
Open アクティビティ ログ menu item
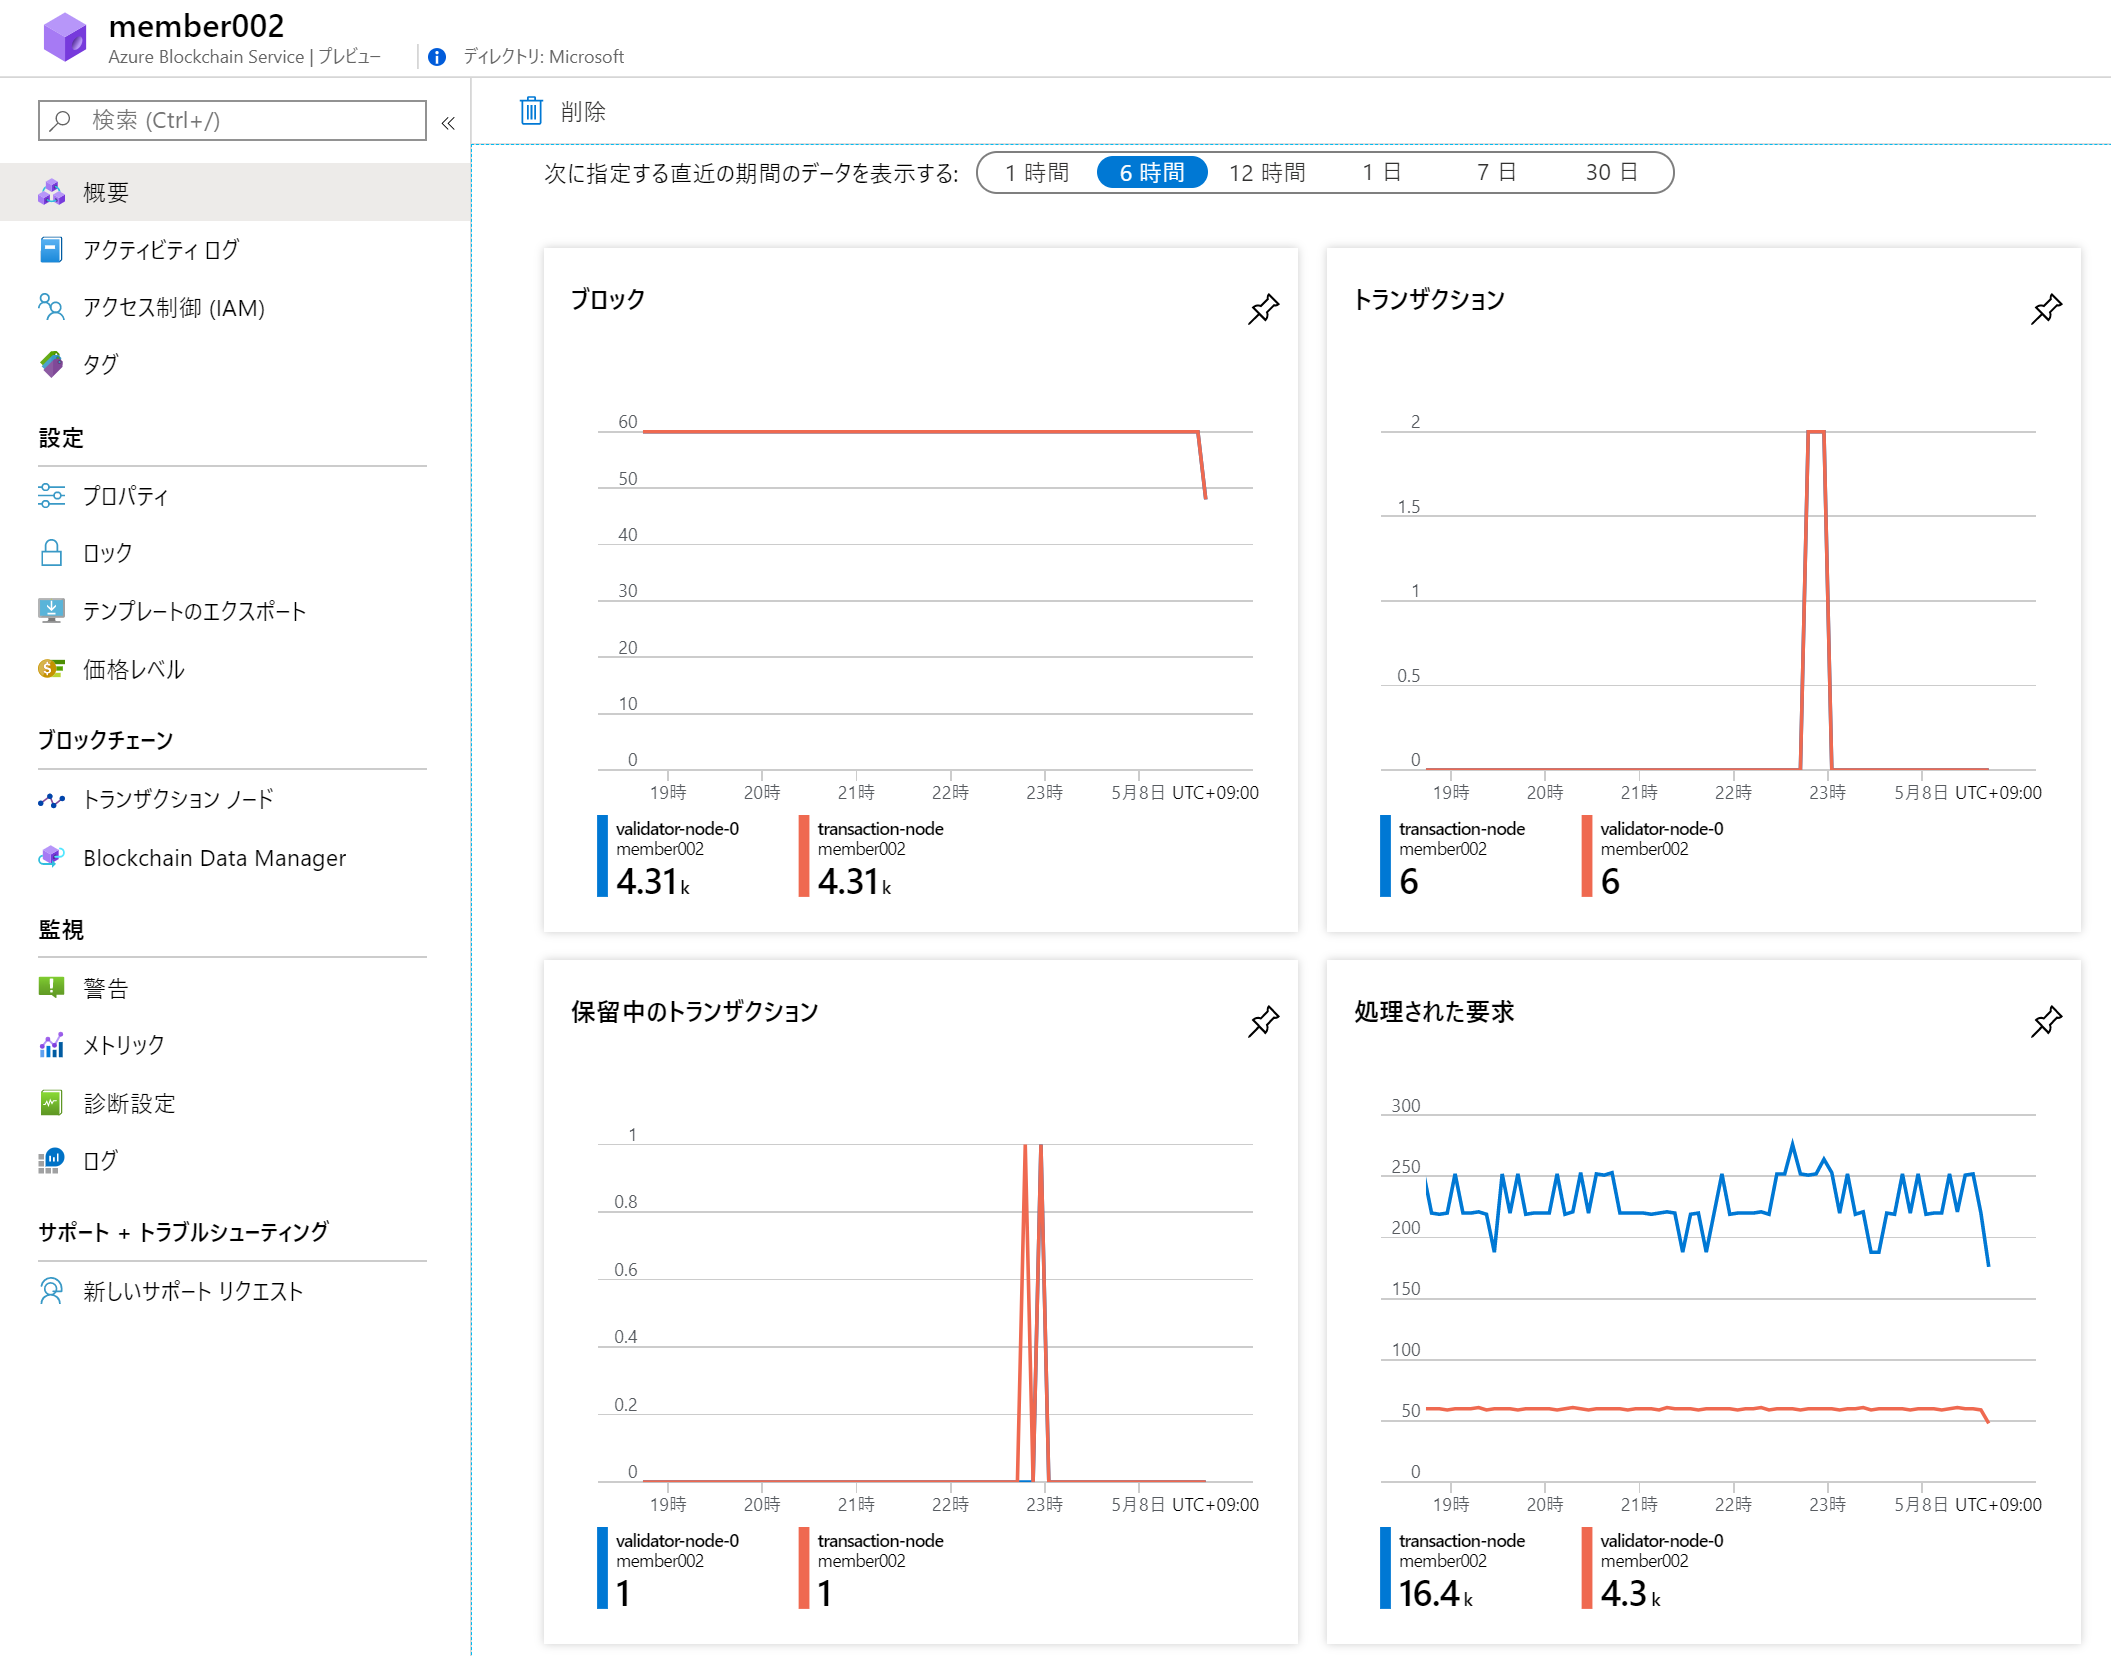(160, 250)
